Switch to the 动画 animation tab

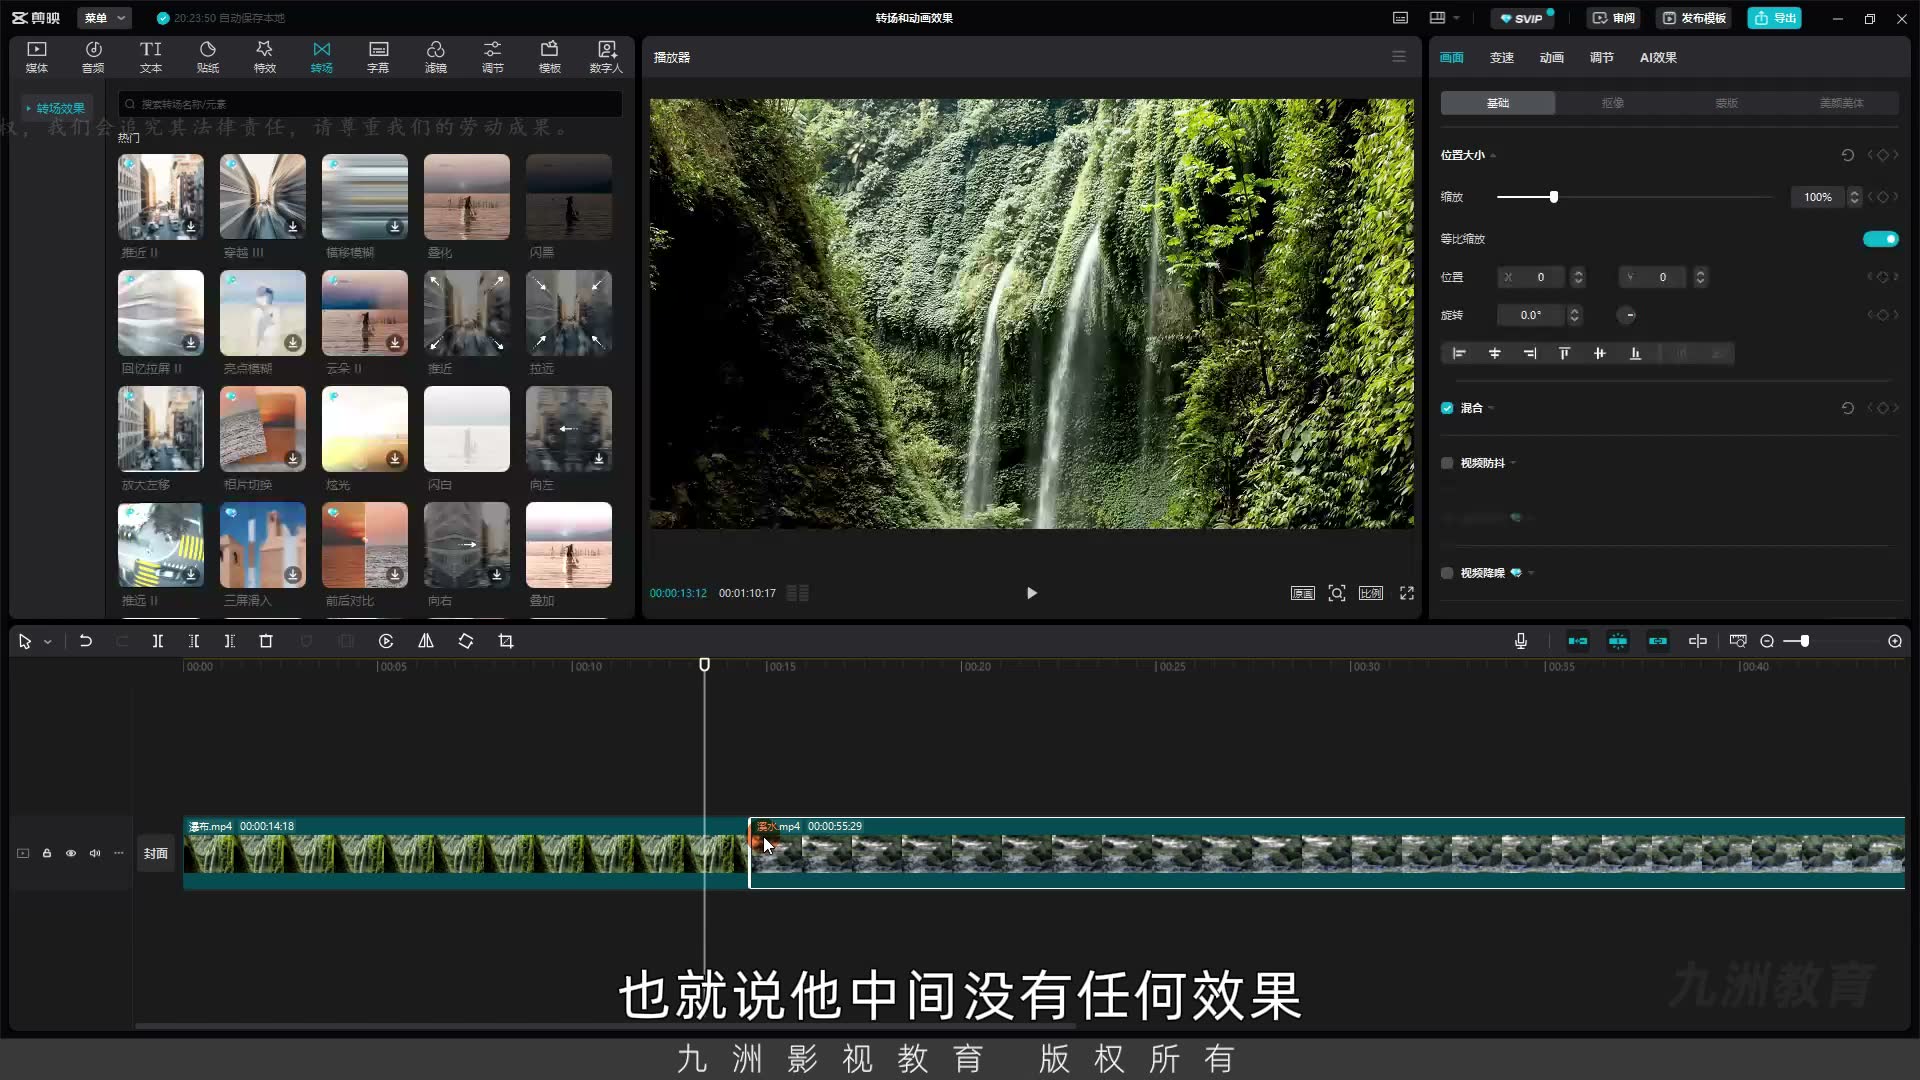1551,57
